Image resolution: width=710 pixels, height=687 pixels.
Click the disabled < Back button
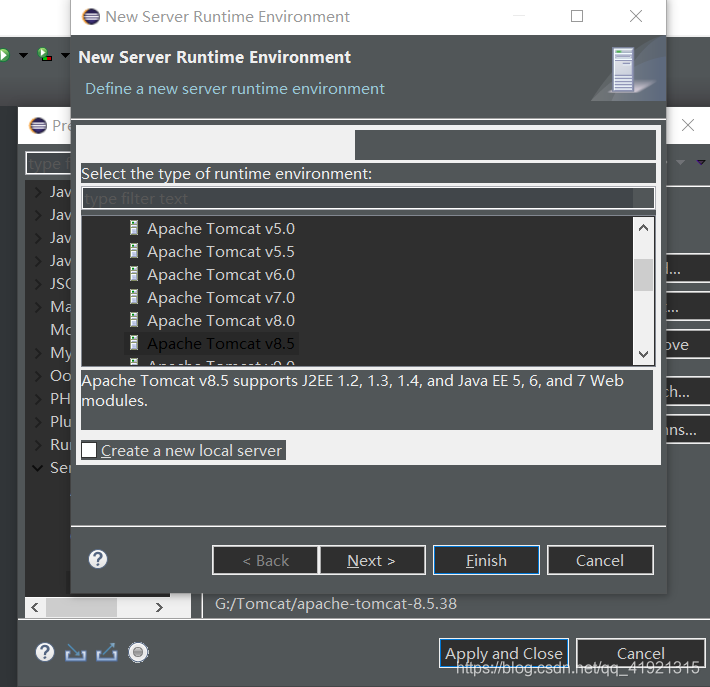tap(265, 560)
